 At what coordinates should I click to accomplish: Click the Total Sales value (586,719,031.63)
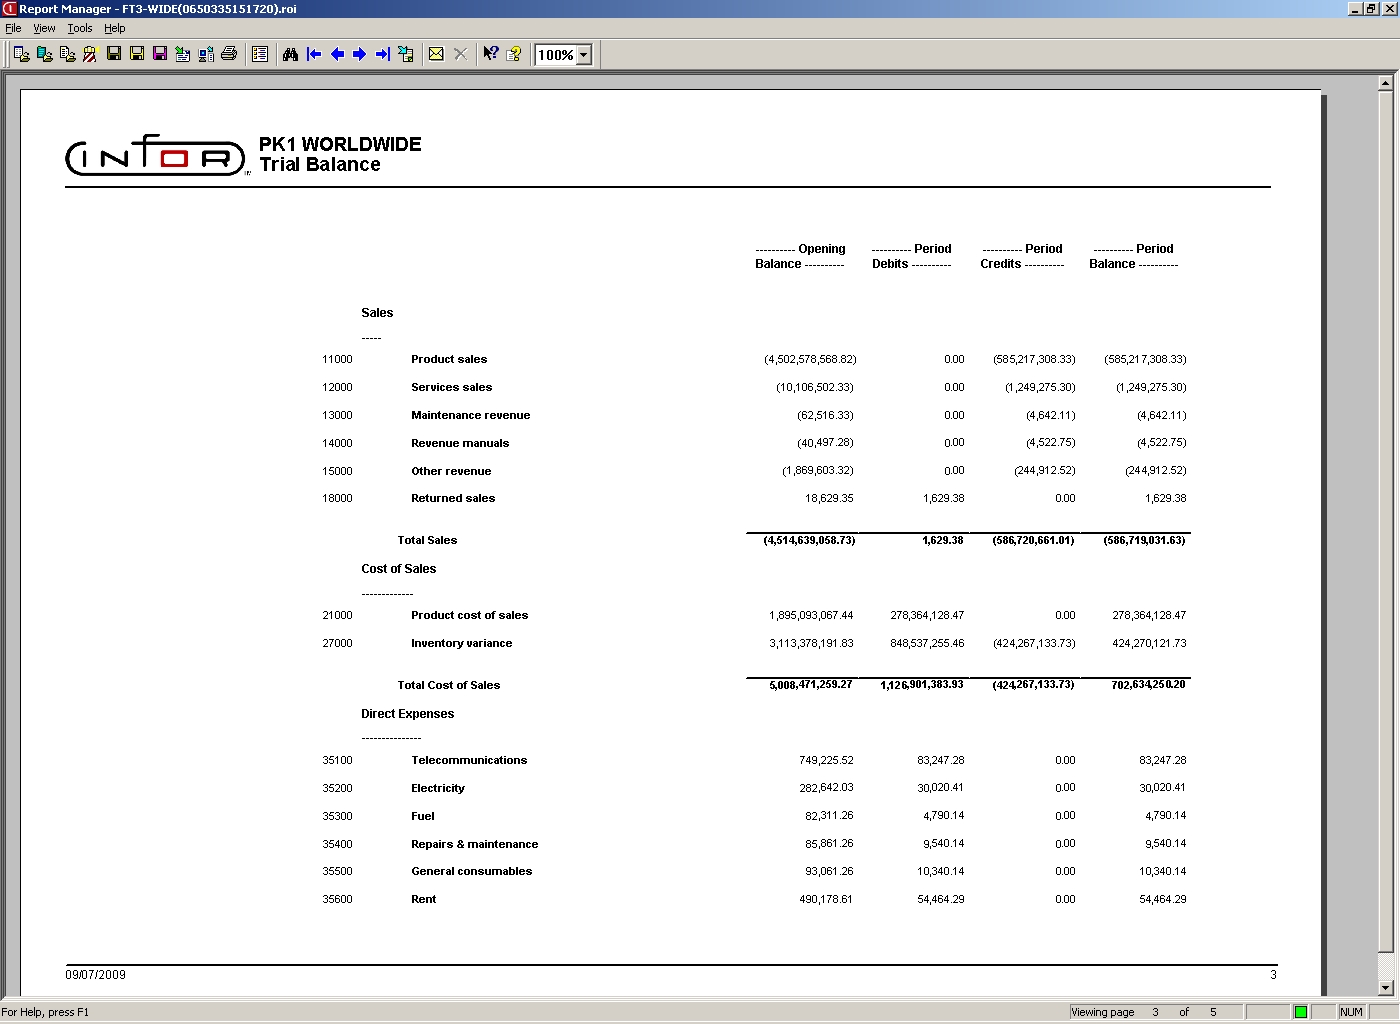(1144, 540)
